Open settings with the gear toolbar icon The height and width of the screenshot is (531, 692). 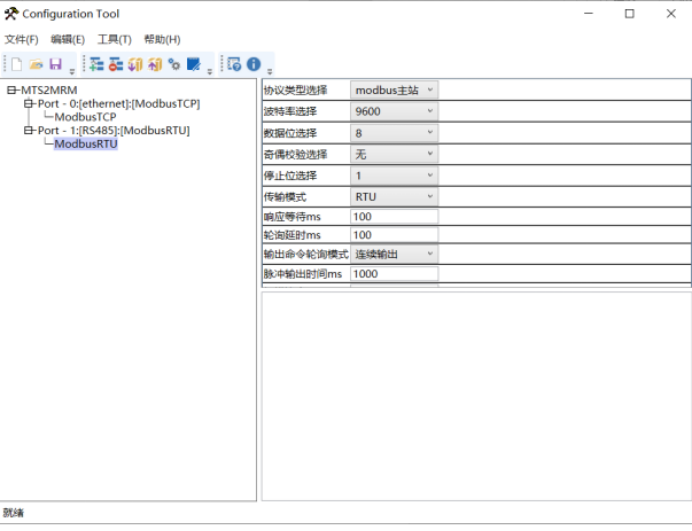(x=174, y=64)
